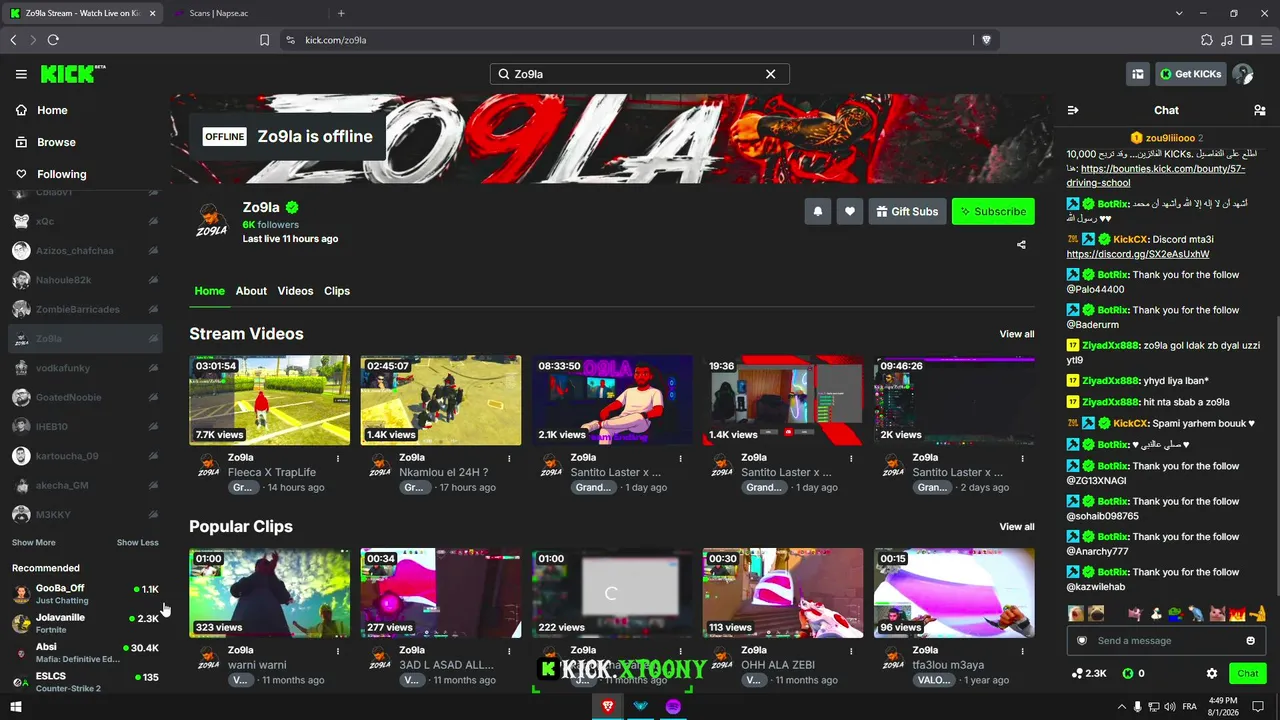Click Show More in following list
The image size is (1280, 720).
coord(33,542)
